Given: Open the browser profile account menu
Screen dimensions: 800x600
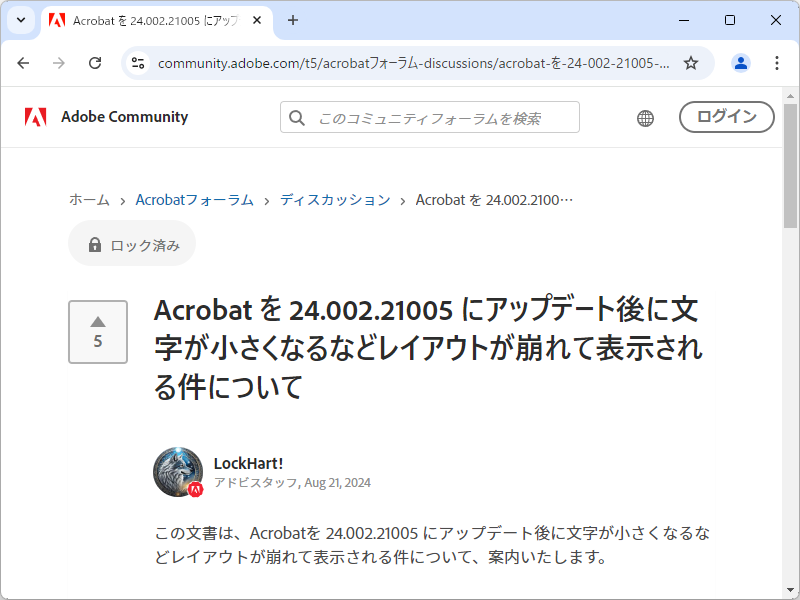Looking at the screenshot, I should [x=740, y=62].
